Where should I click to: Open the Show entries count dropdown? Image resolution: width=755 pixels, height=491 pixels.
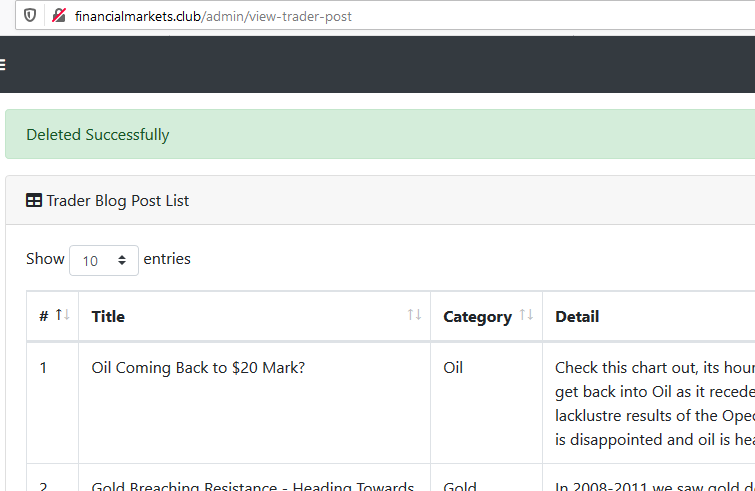pyautogui.click(x=104, y=260)
